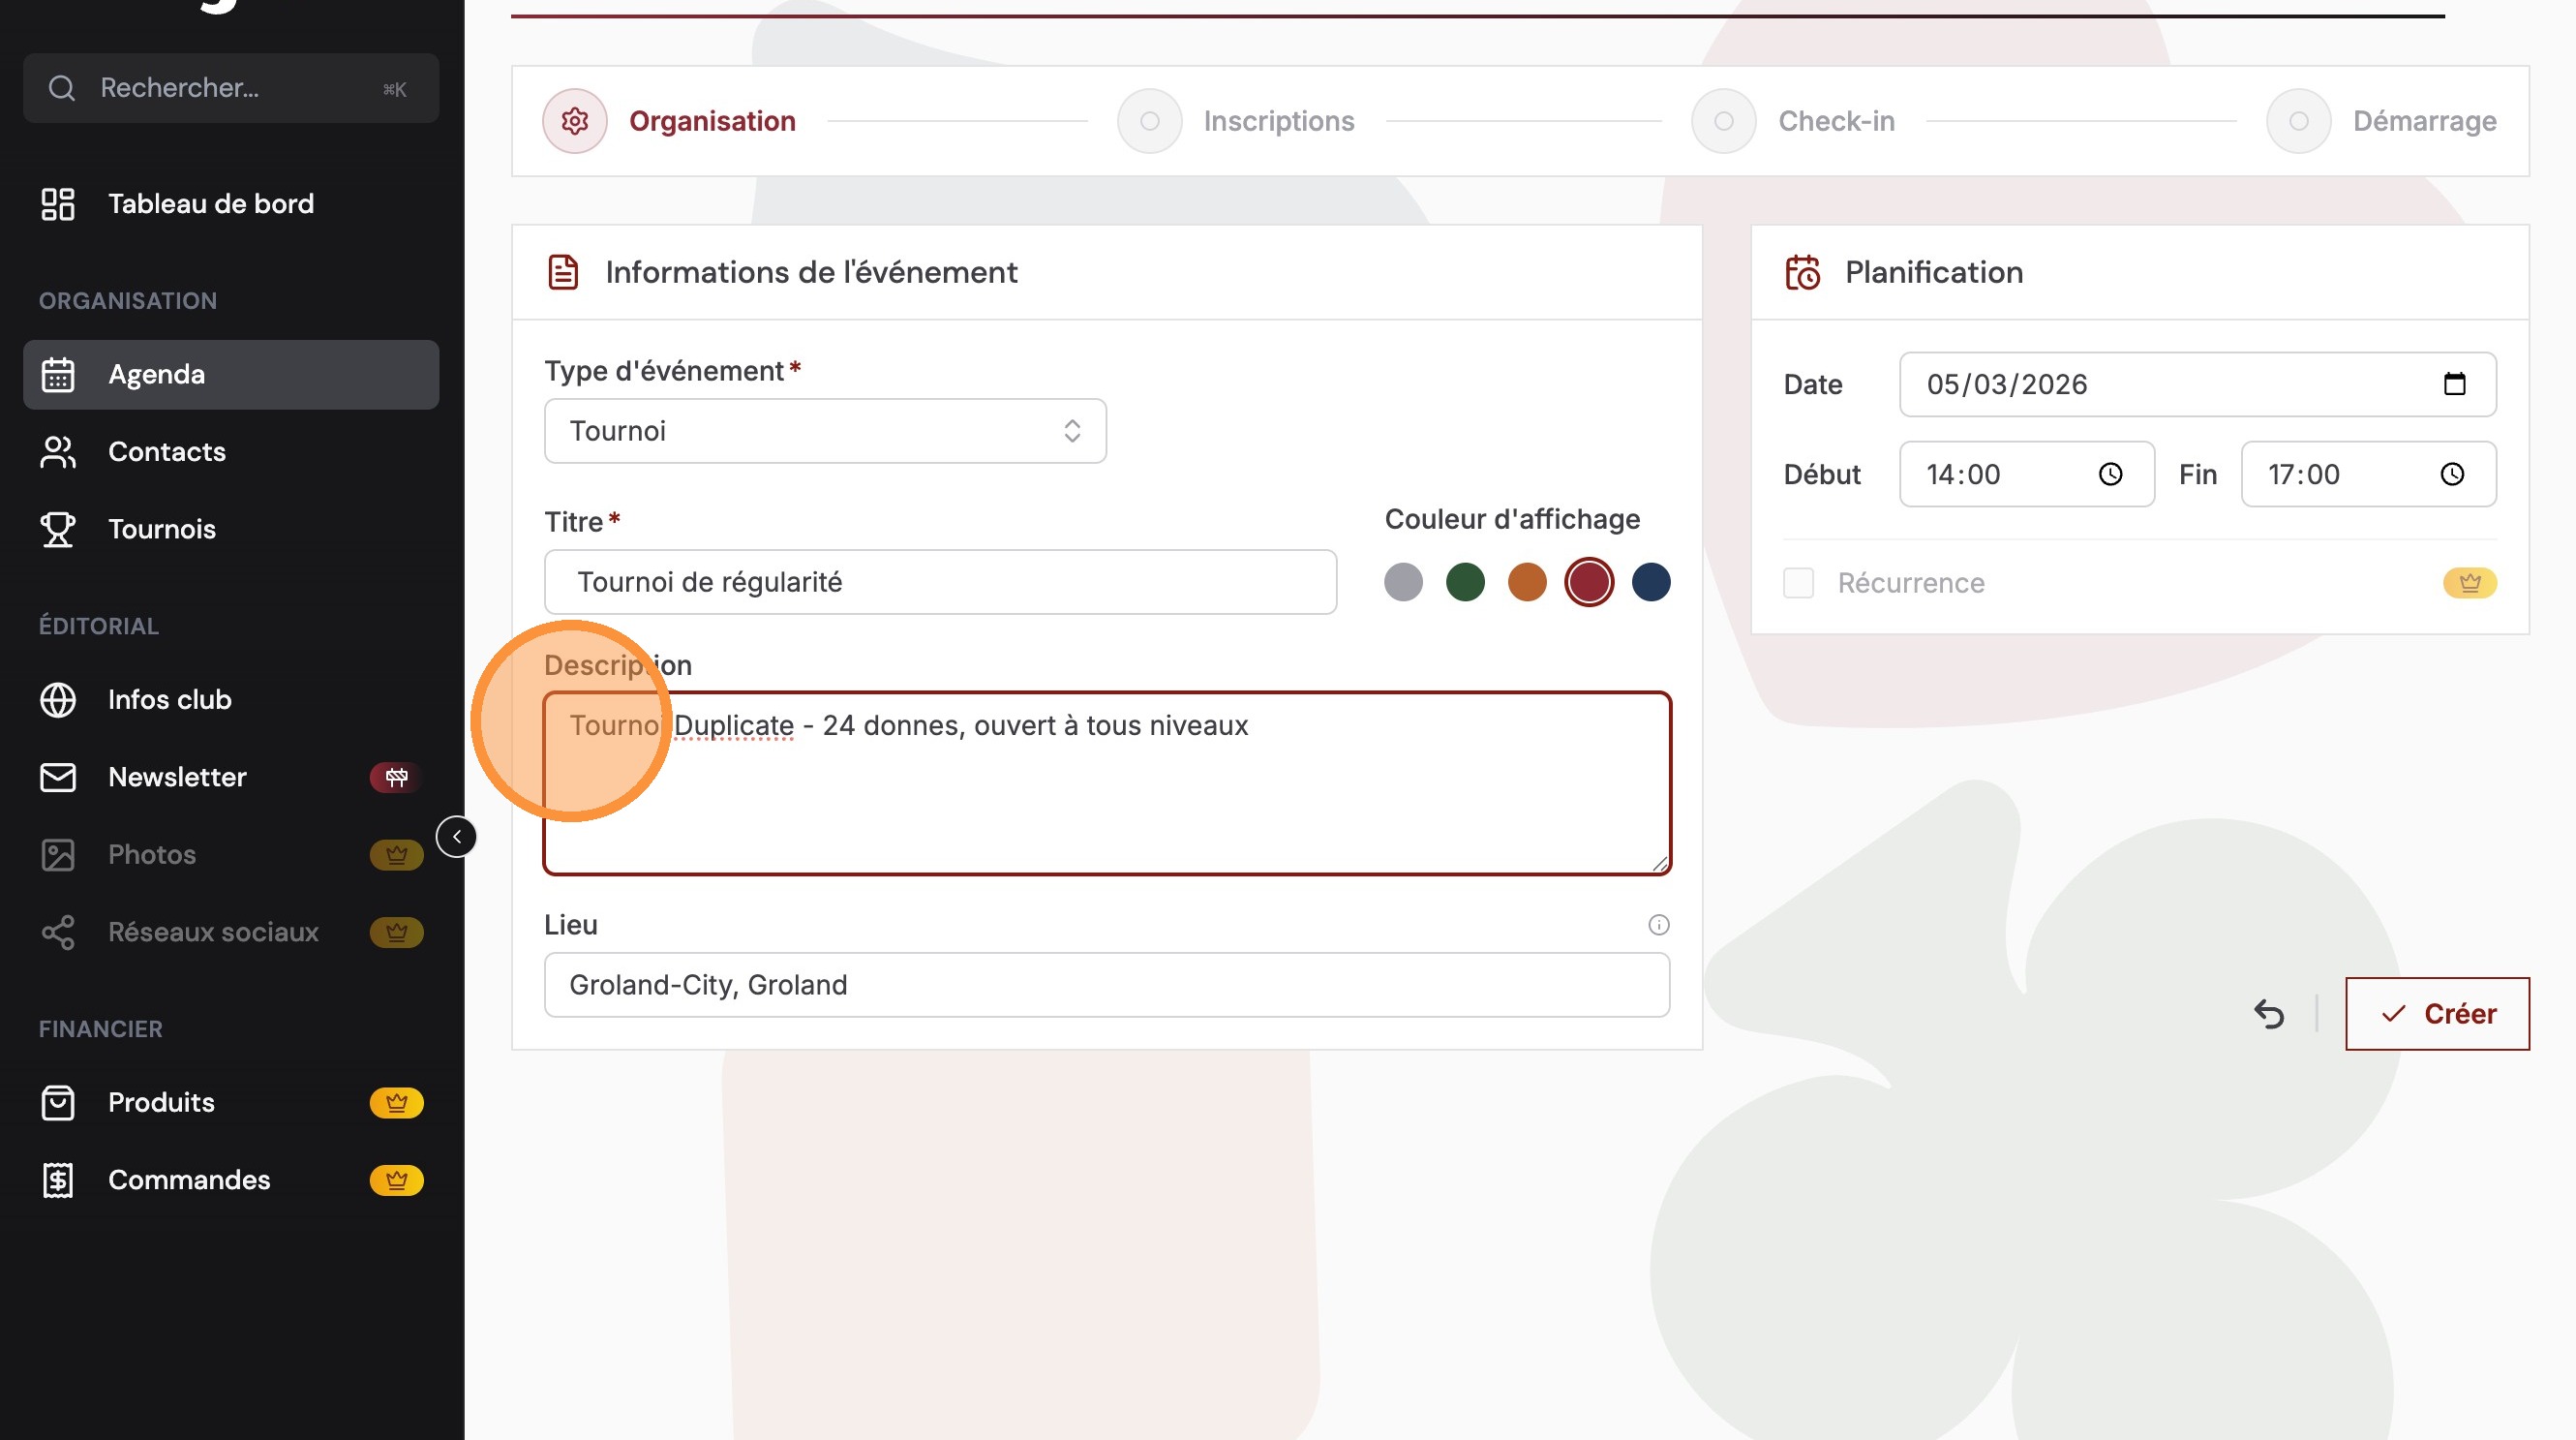This screenshot has width=2576, height=1440.
Task: Click the crown premium badge beside Récurrence
Action: coord(2469,583)
